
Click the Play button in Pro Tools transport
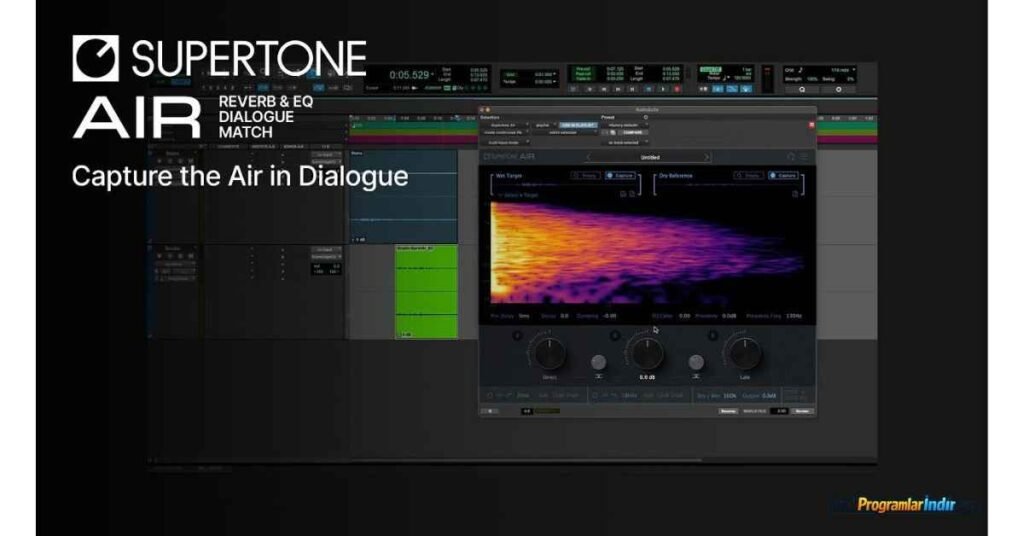point(663,89)
